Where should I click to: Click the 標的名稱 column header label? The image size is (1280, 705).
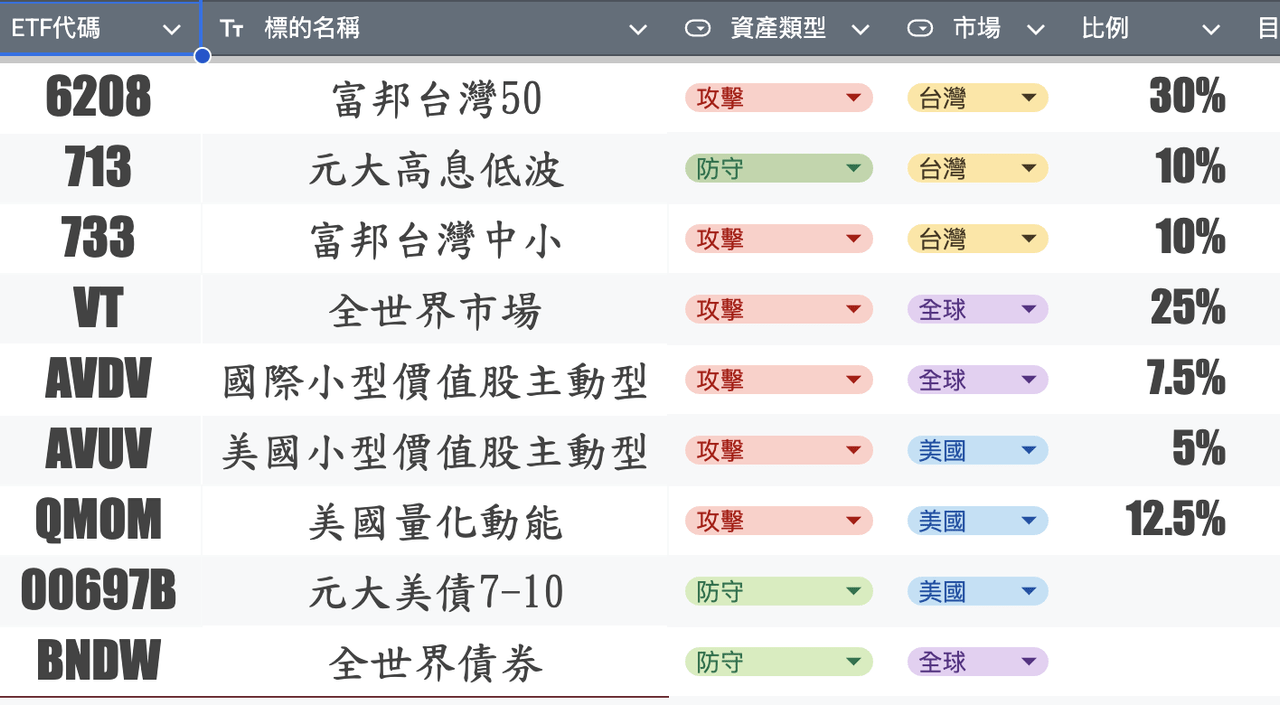(x=312, y=29)
